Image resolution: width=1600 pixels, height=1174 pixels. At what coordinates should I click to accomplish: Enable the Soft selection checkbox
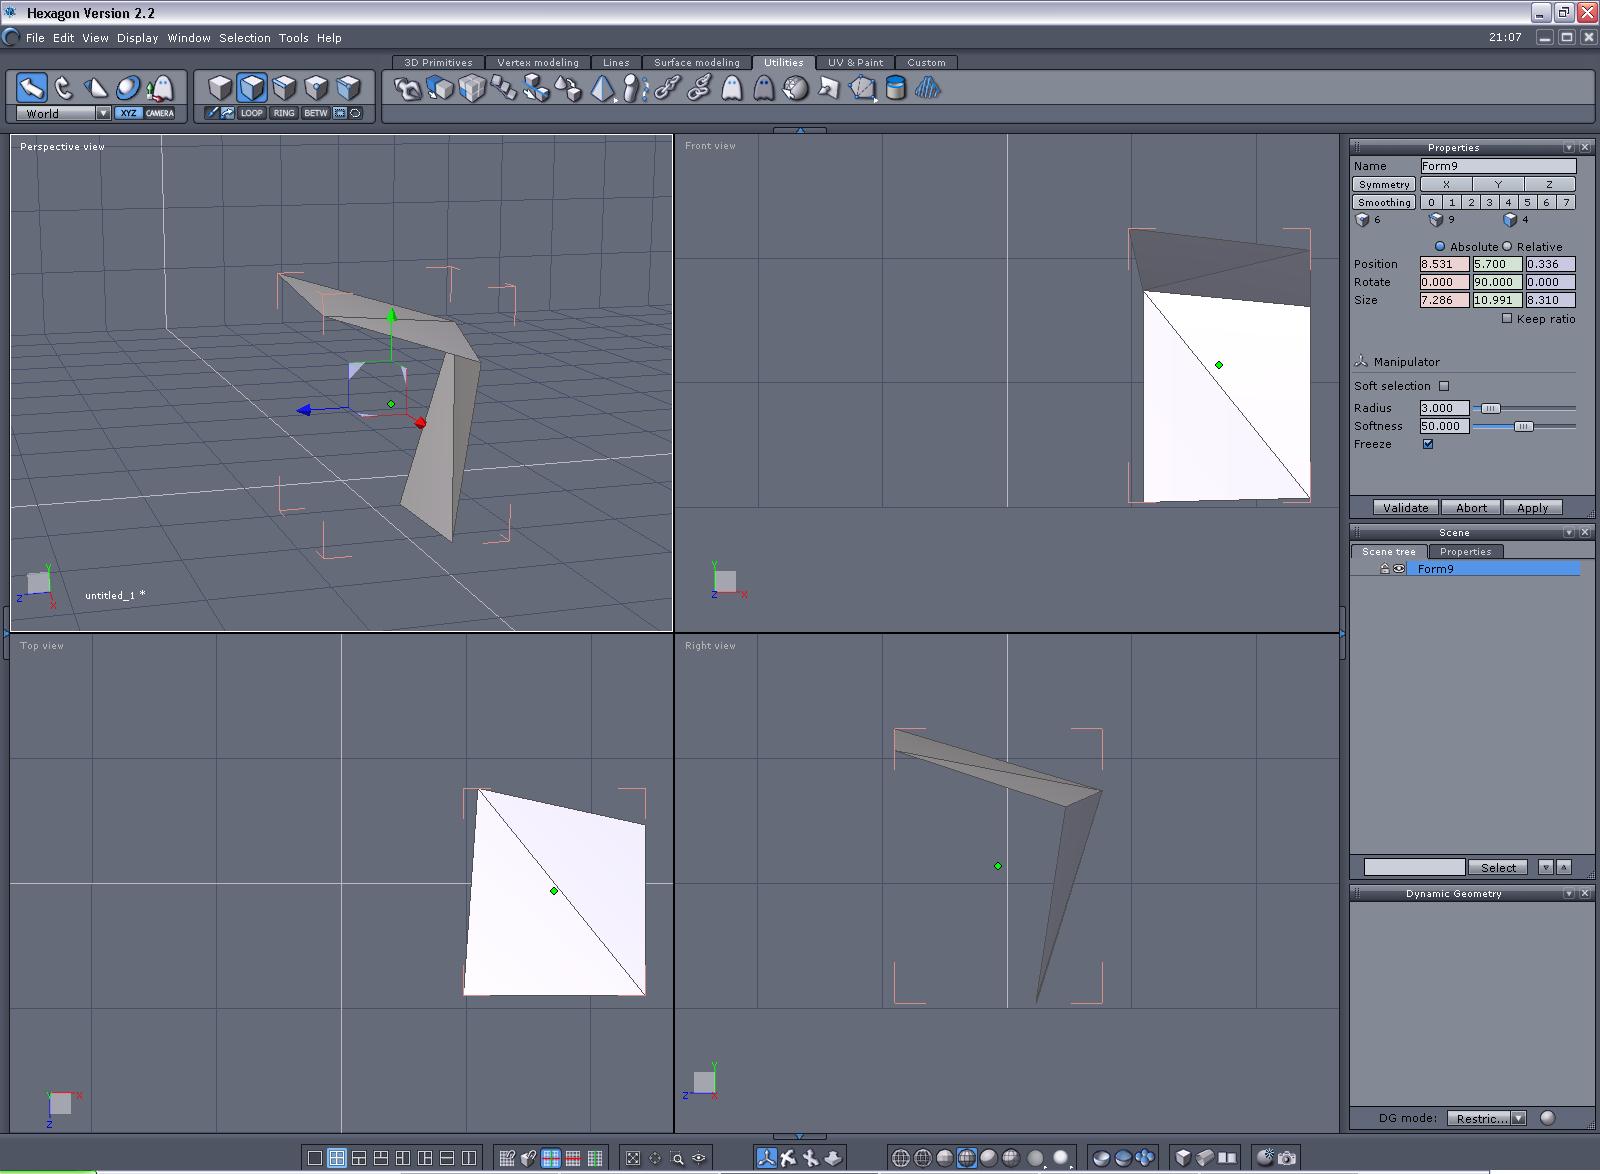[1443, 386]
